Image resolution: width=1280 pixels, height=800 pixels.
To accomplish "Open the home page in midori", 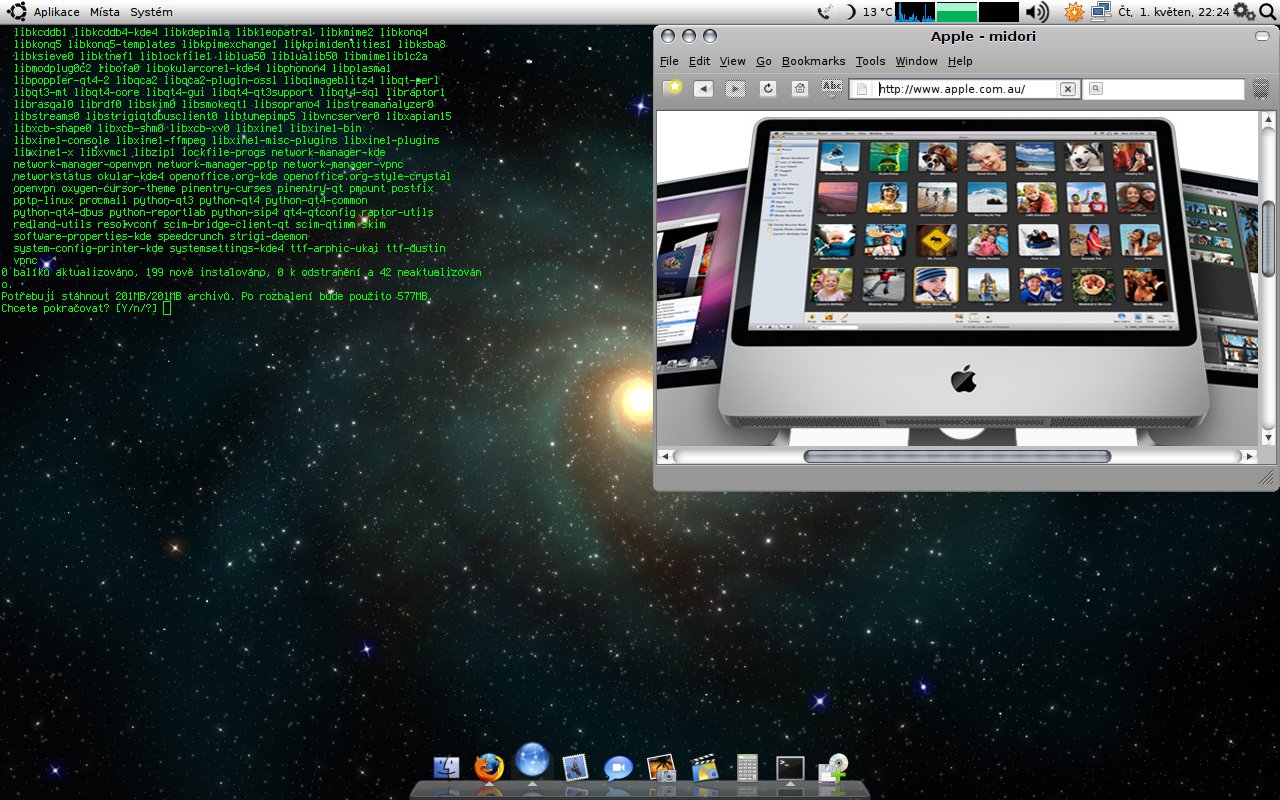I will point(800,89).
